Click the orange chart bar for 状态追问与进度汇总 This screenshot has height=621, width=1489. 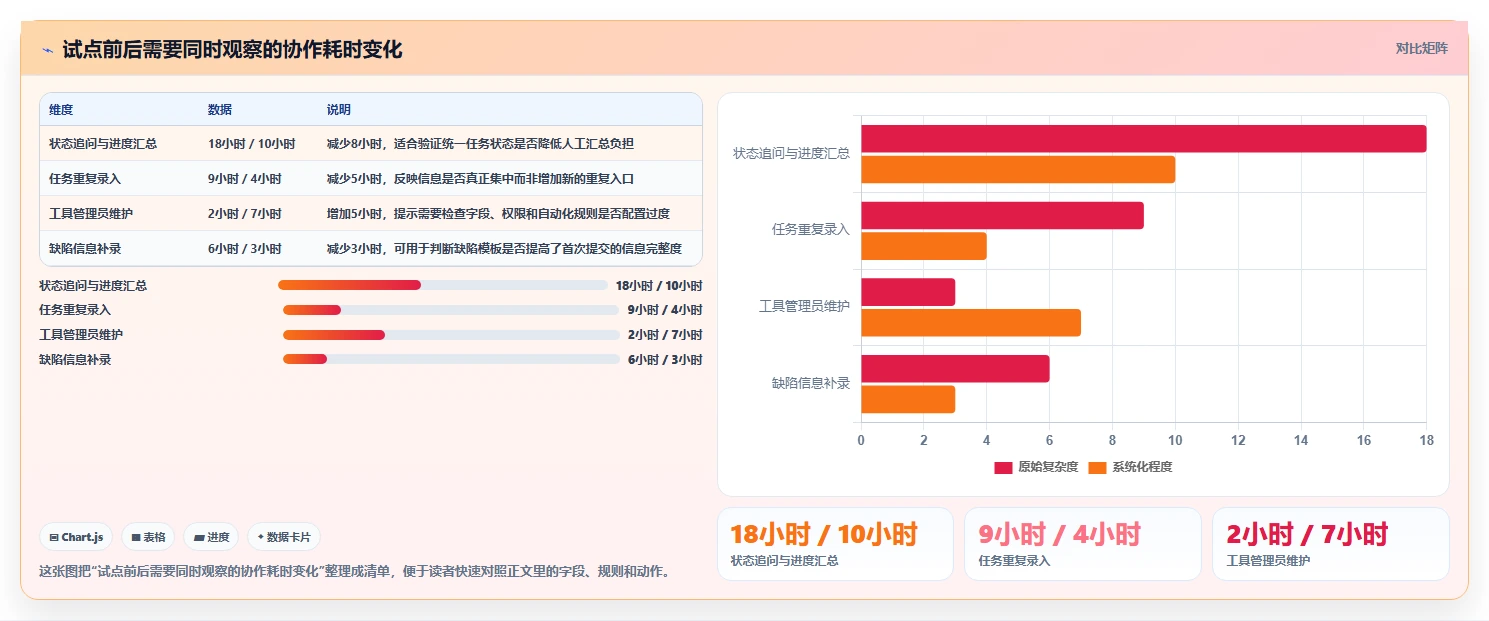[1018, 170]
